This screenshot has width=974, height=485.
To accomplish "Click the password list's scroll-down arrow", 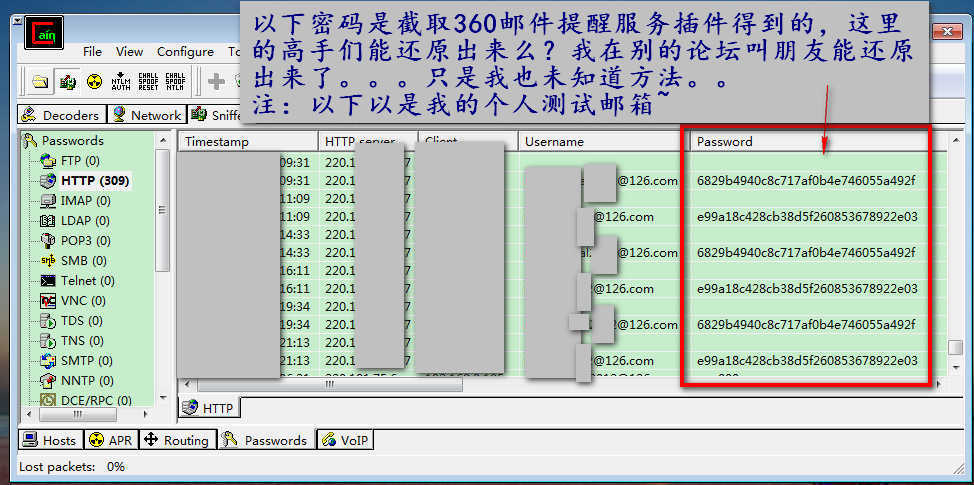I will click(956, 368).
